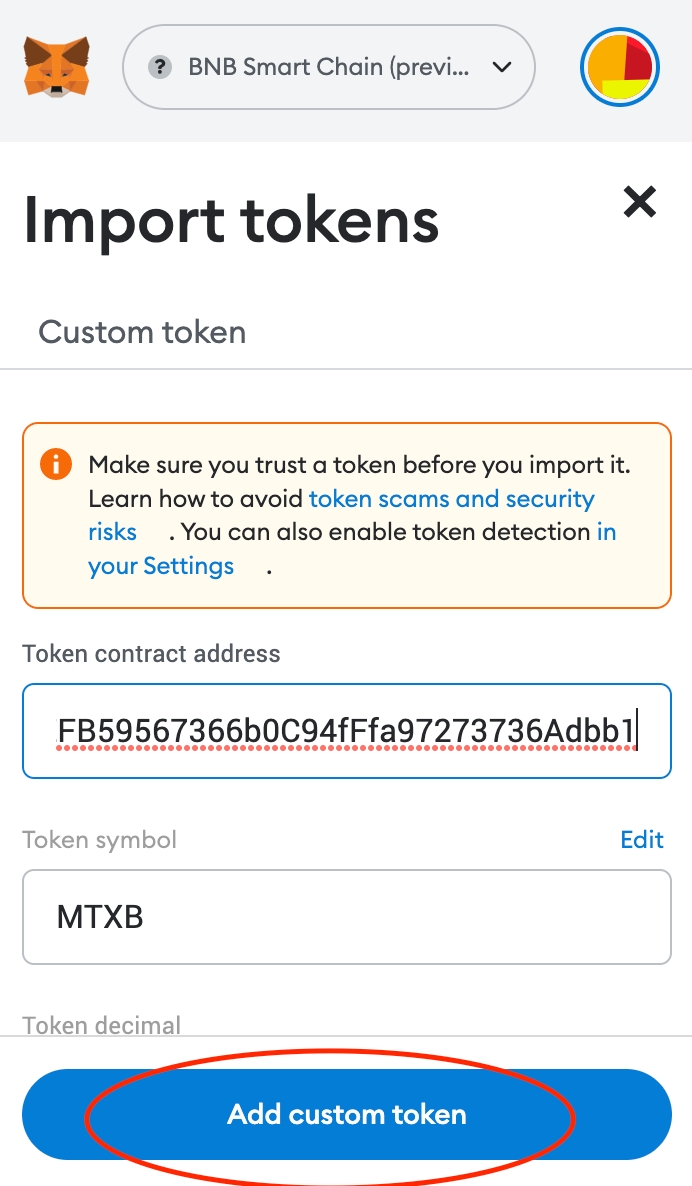Click the orange warning info icon
The width and height of the screenshot is (692, 1186).
click(x=56, y=465)
